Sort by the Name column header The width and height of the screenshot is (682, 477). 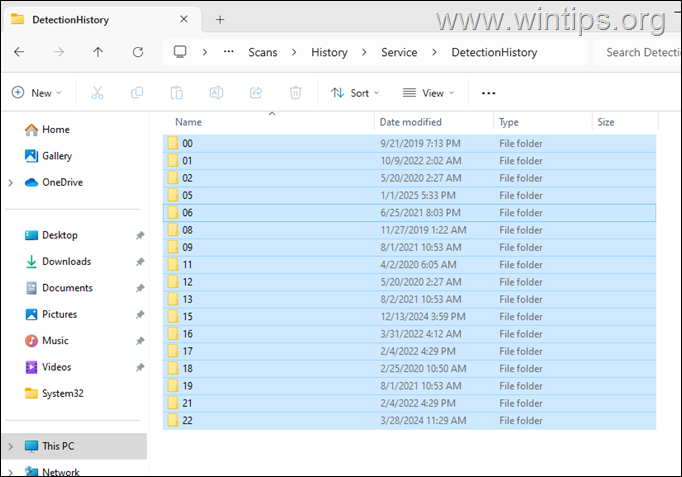[188, 122]
